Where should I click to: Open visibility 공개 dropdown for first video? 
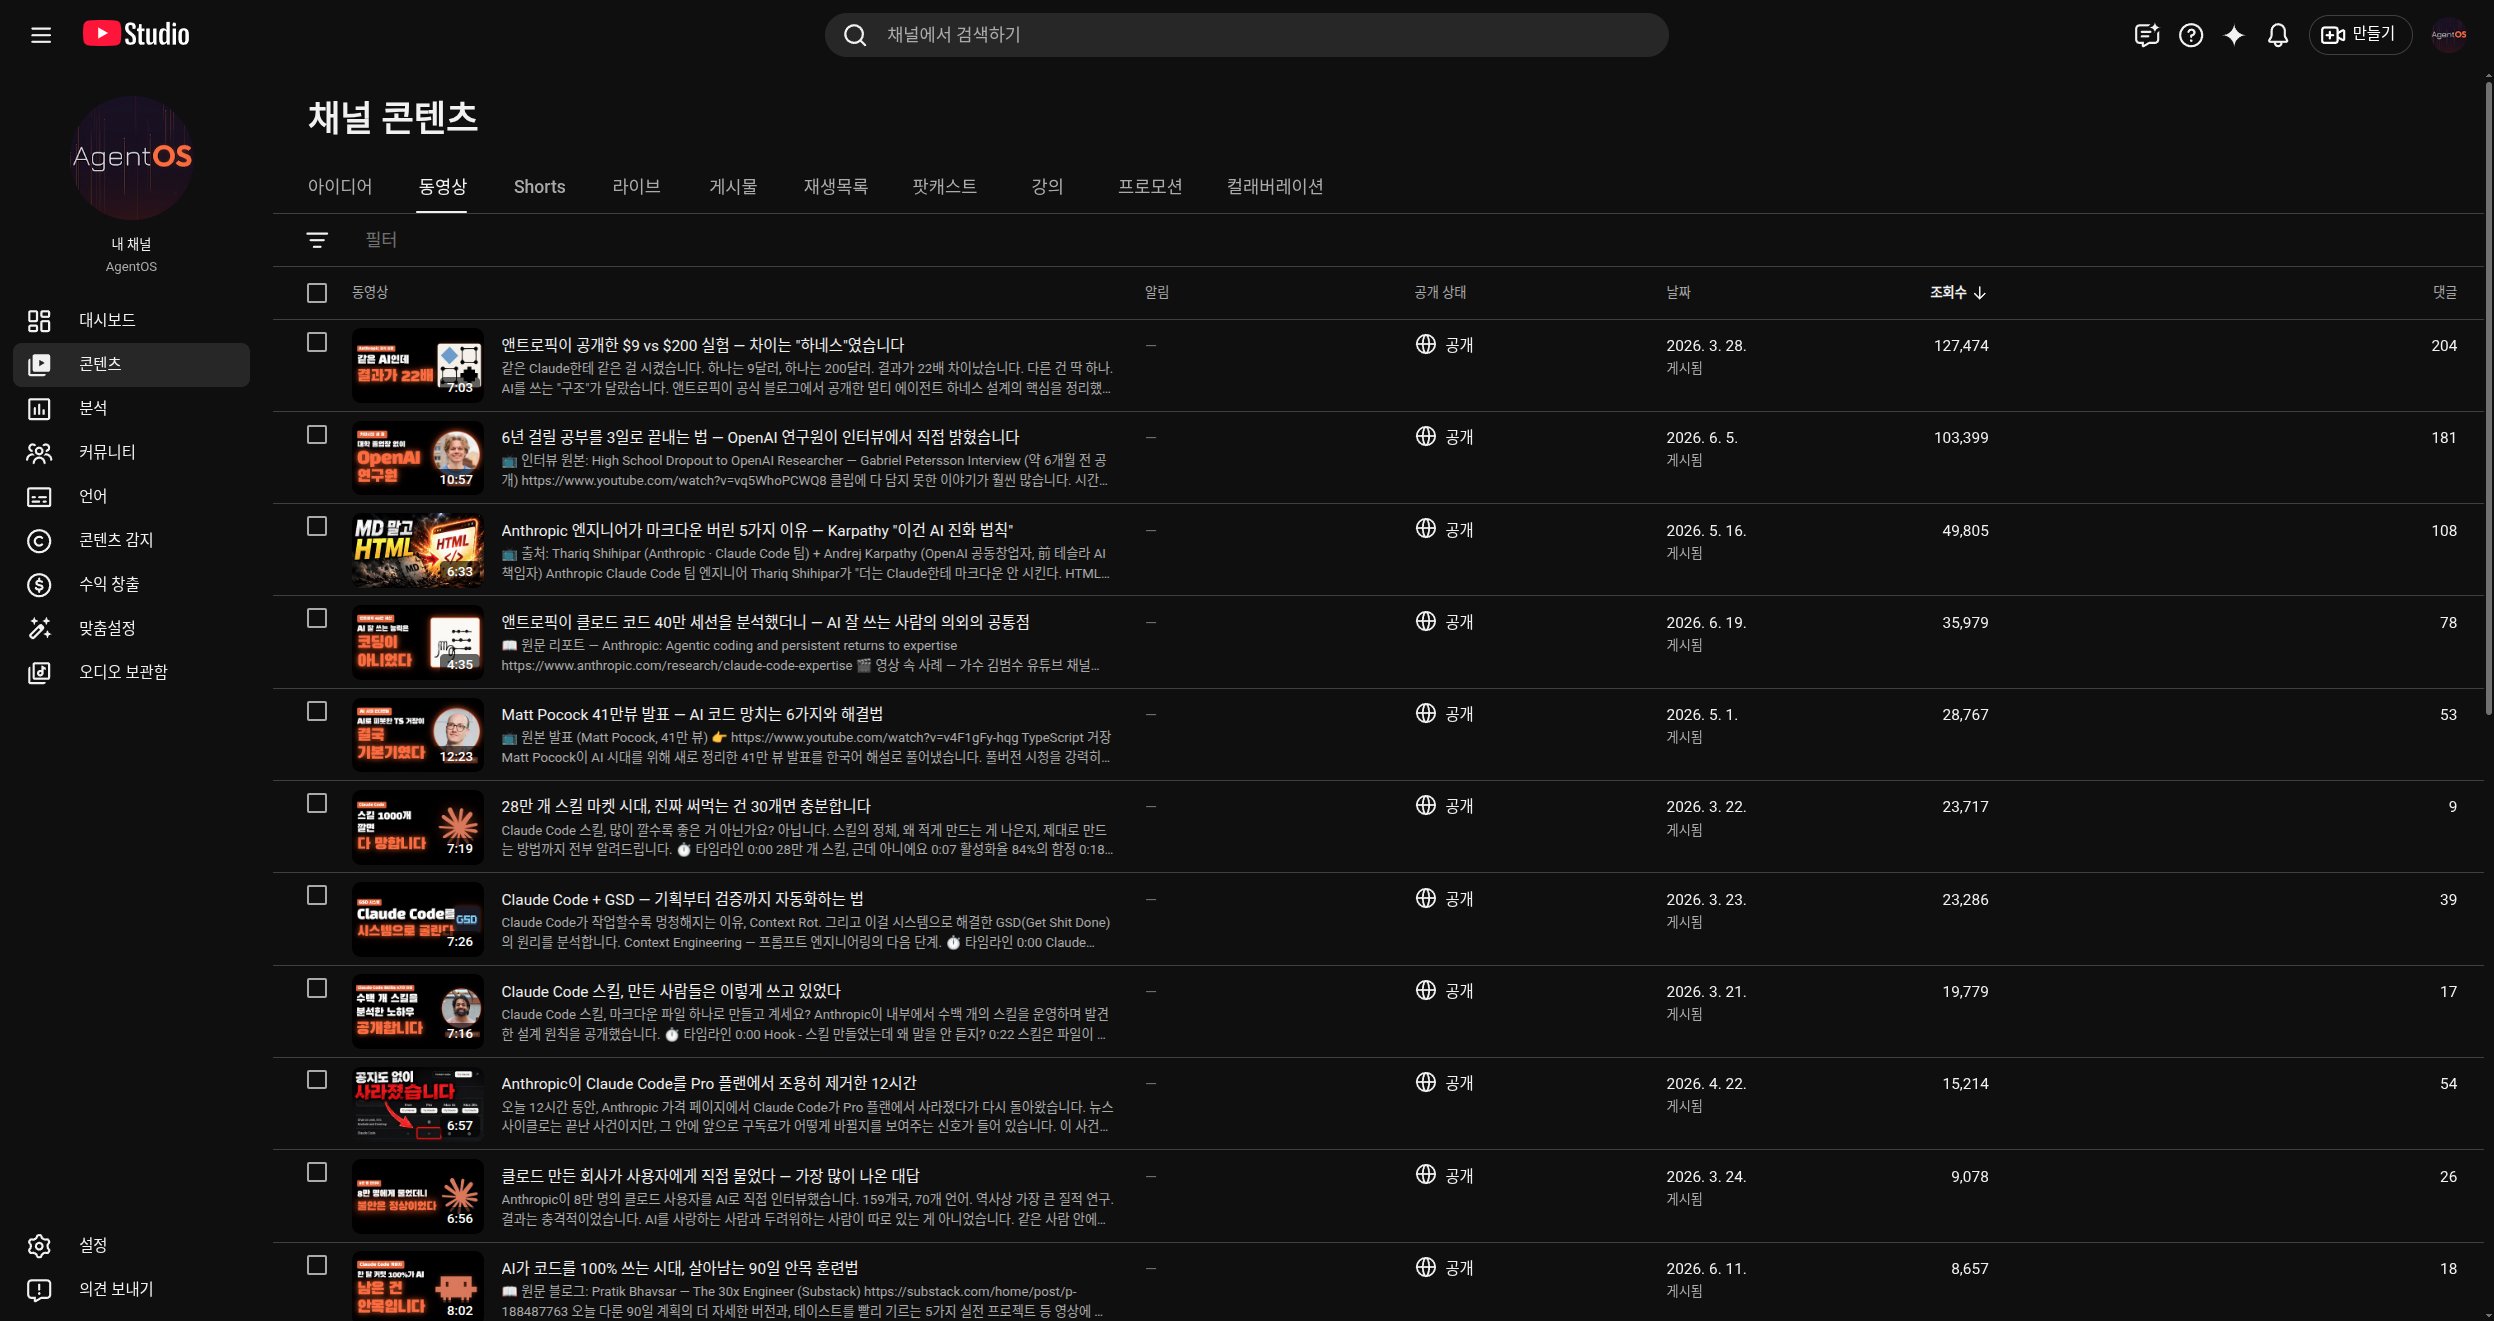pos(1445,345)
